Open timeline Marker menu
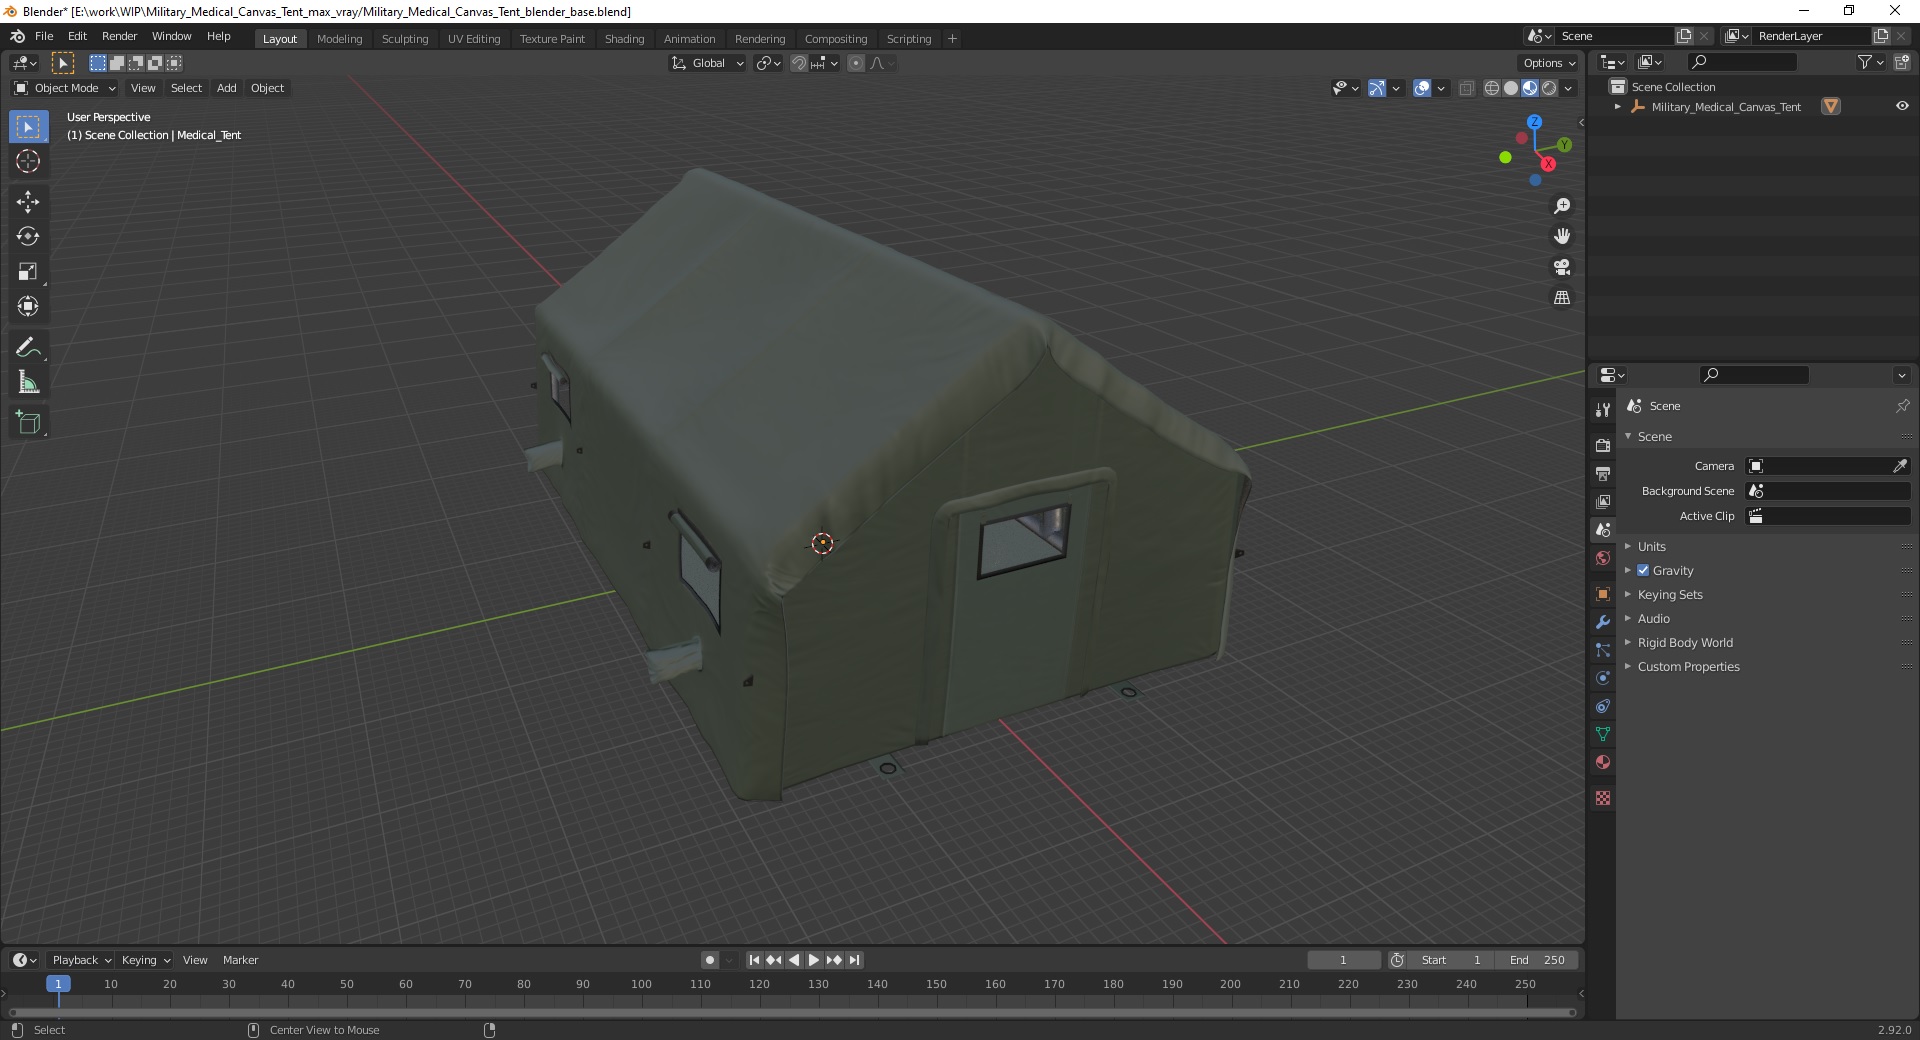Screen dimensions: 1920x1040 [240, 960]
